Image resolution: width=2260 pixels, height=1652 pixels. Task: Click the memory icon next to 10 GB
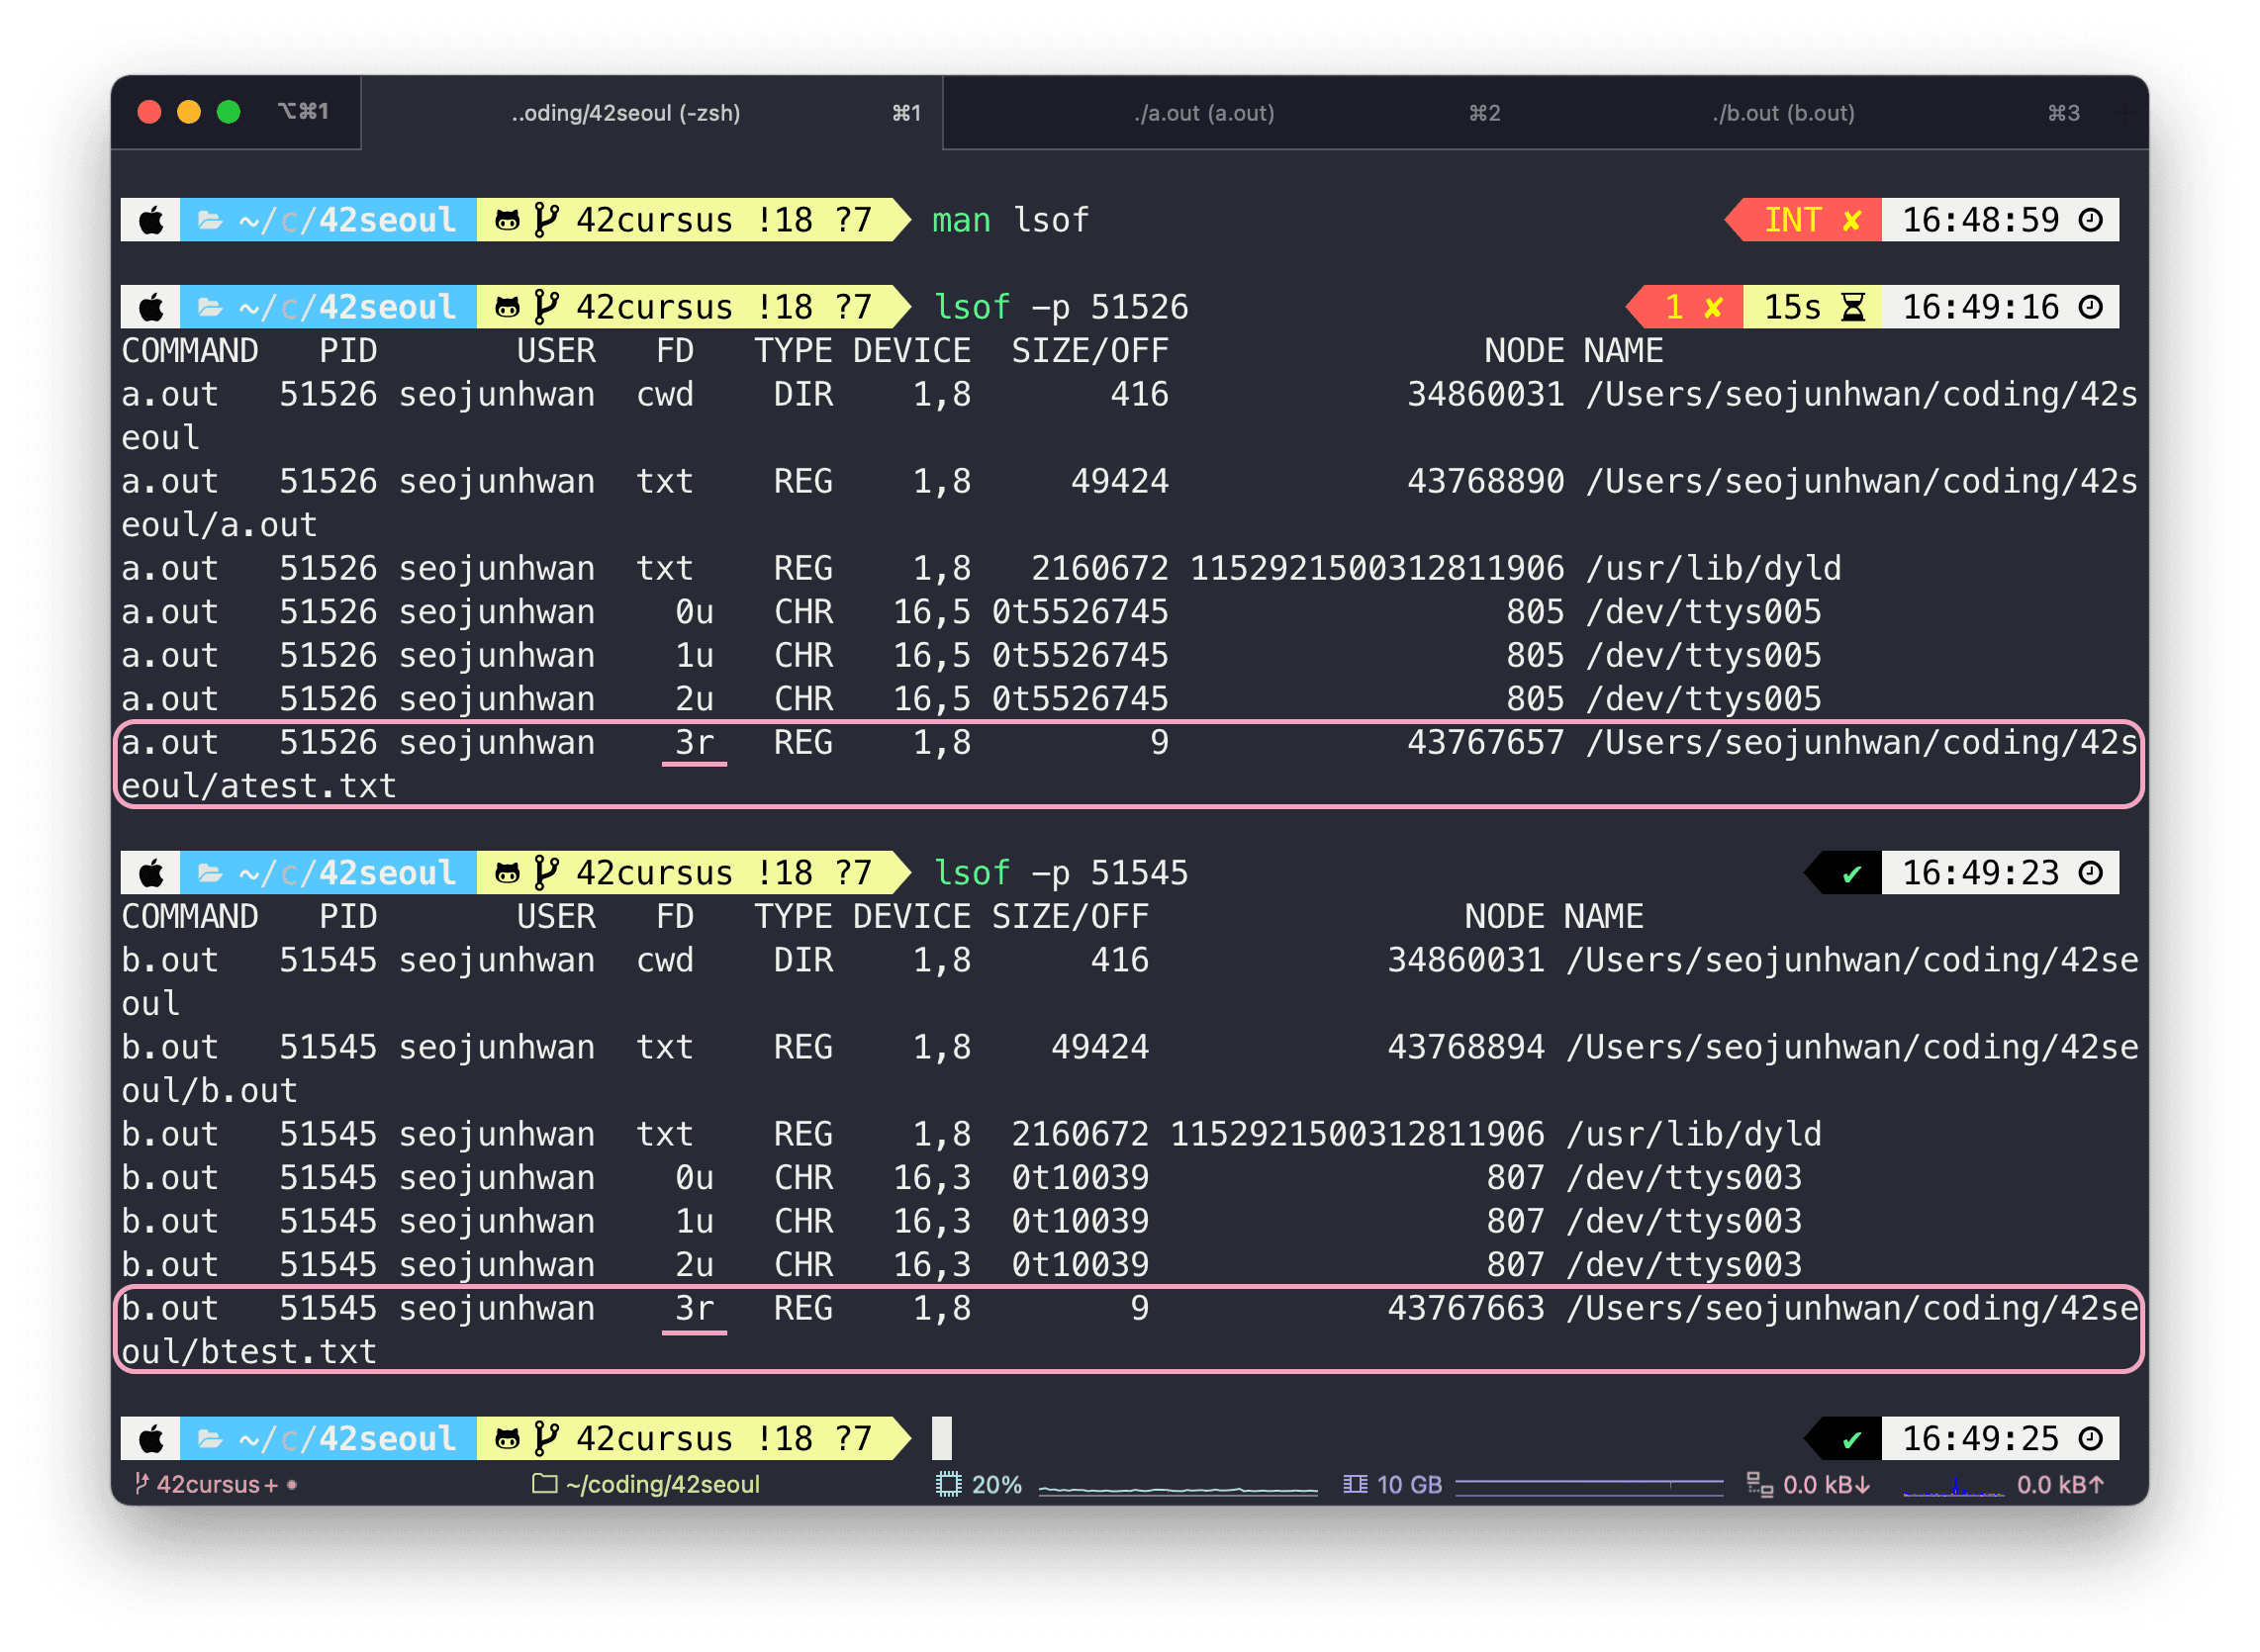pos(1355,1484)
